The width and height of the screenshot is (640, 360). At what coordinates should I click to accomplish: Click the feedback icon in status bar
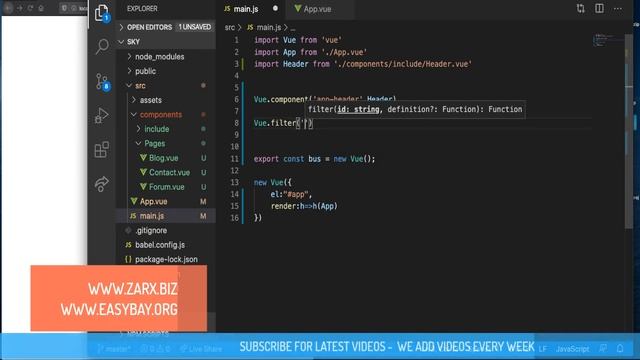[x=603, y=349]
